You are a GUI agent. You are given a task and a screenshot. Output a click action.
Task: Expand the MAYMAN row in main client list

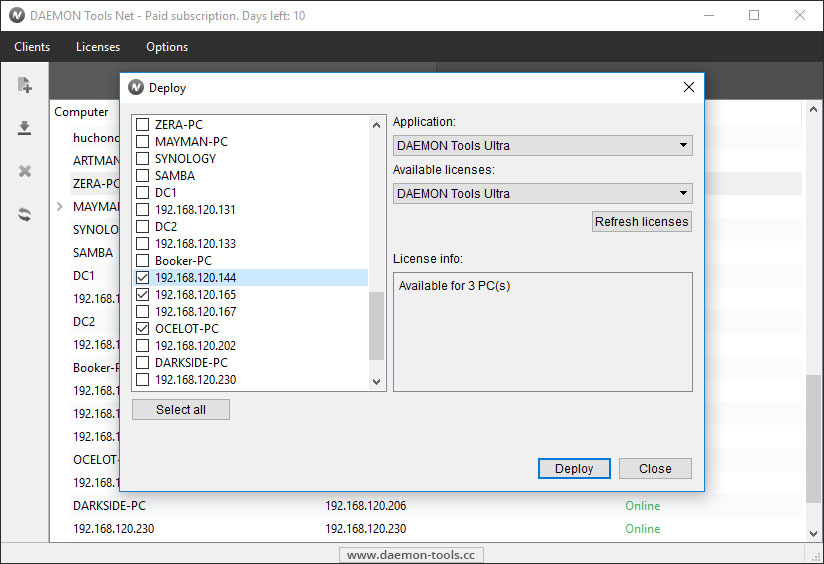pos(59,207)
